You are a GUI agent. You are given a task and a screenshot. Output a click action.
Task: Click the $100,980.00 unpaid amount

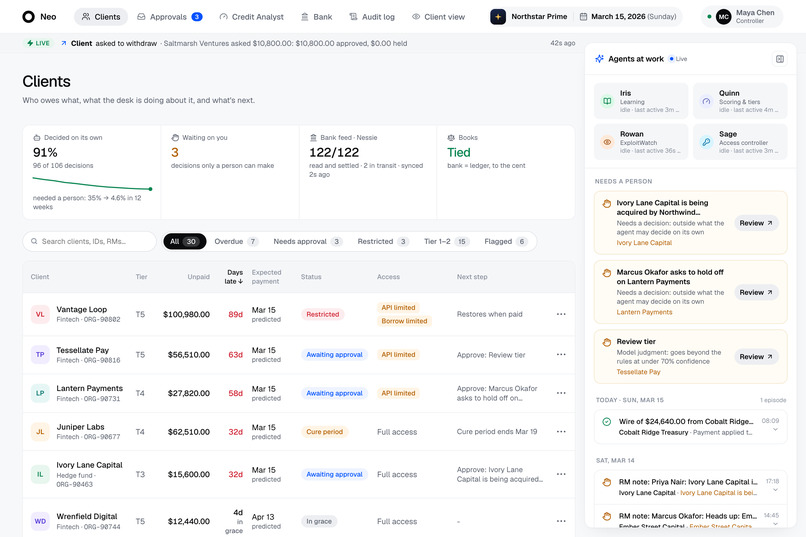[x=187, y=314]
